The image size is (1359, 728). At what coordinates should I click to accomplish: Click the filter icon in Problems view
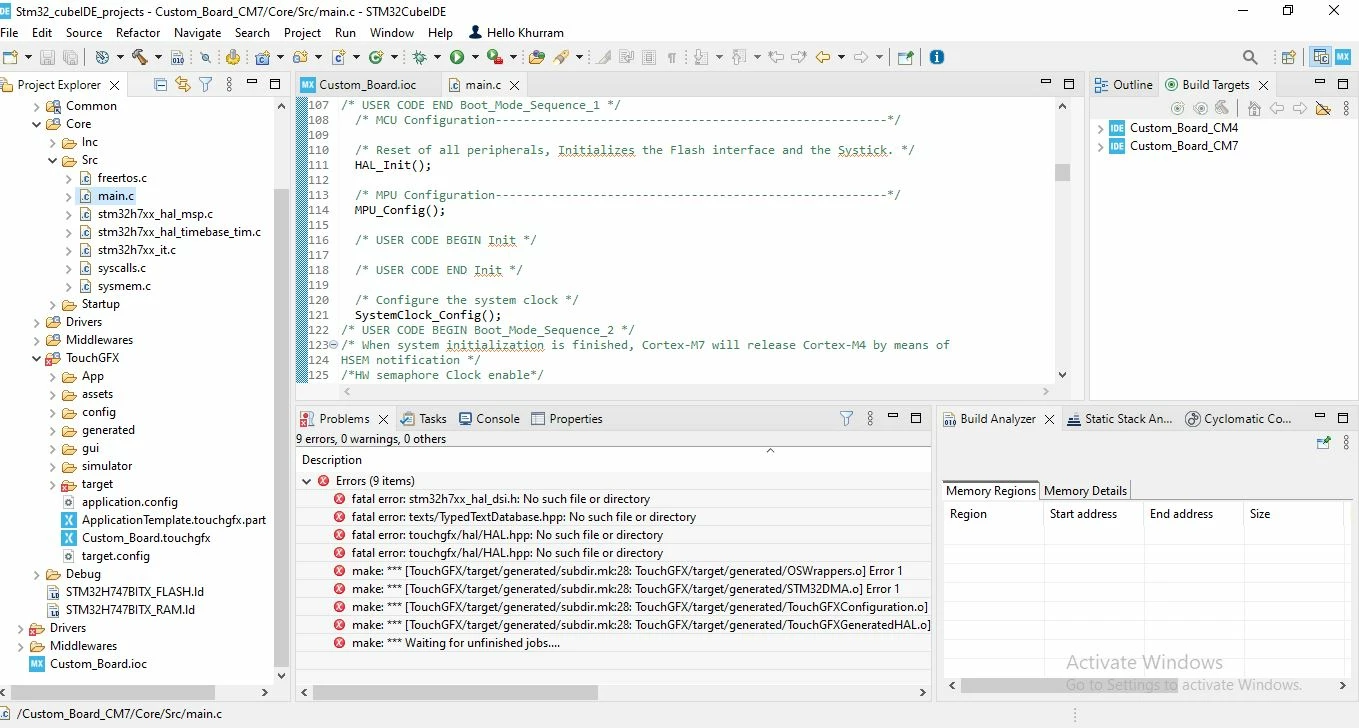click(x=846, y=419)
